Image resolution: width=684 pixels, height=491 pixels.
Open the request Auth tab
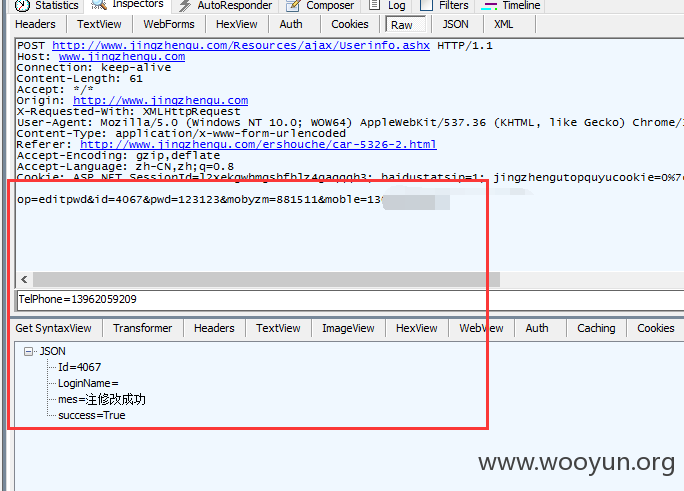tap(291, 24)
